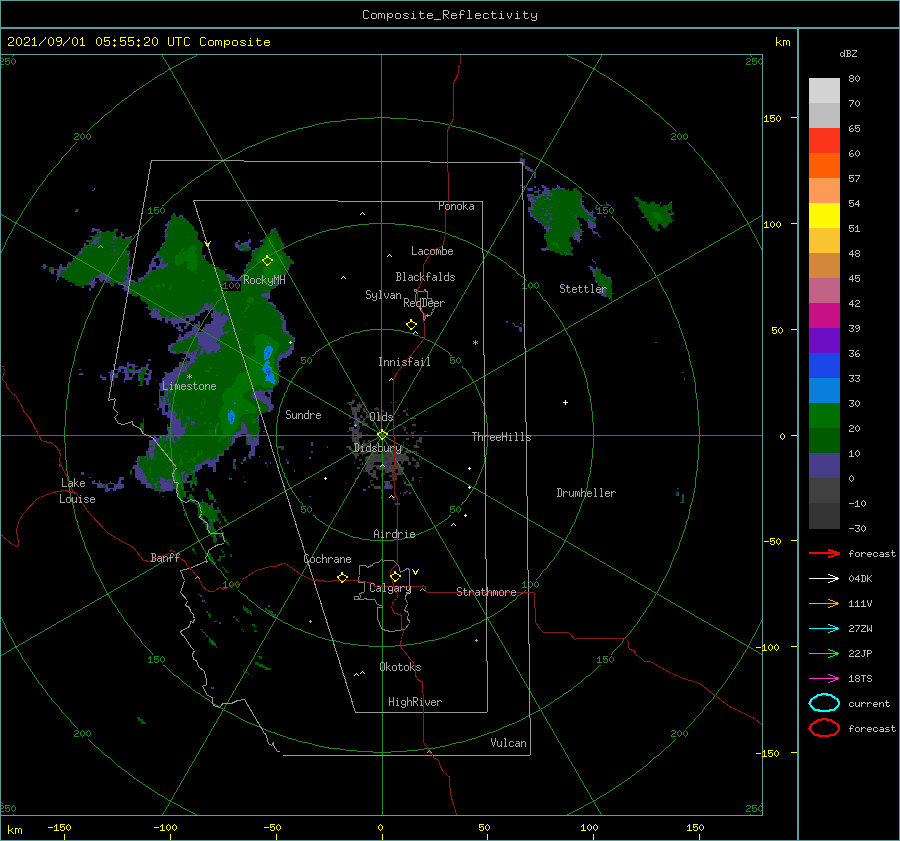Click the yellow V marker beside Calgary
Screen dimensions: 900x841
coord(416,572)
